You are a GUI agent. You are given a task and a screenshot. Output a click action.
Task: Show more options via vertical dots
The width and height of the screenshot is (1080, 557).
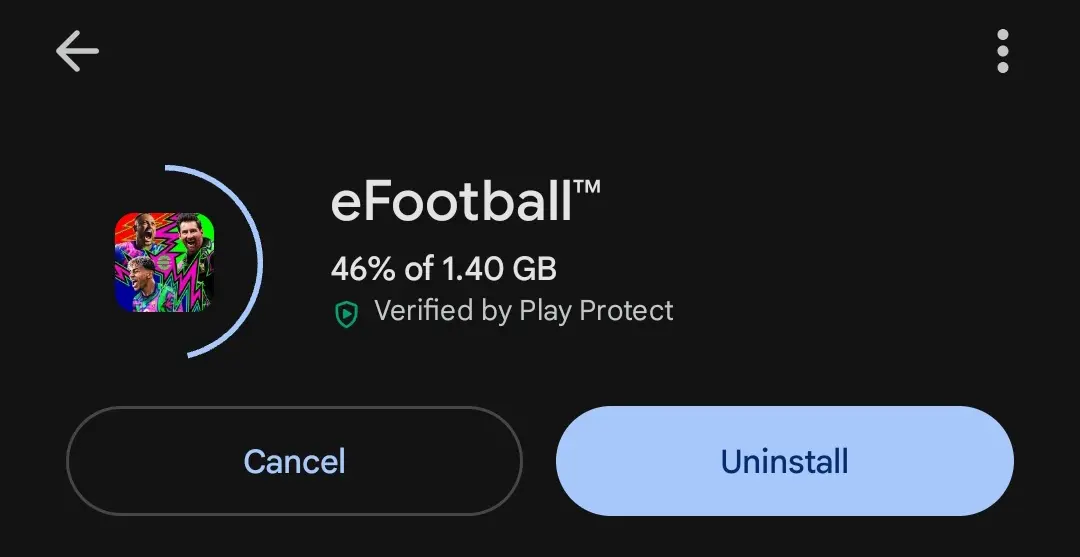coord(1003,51)
